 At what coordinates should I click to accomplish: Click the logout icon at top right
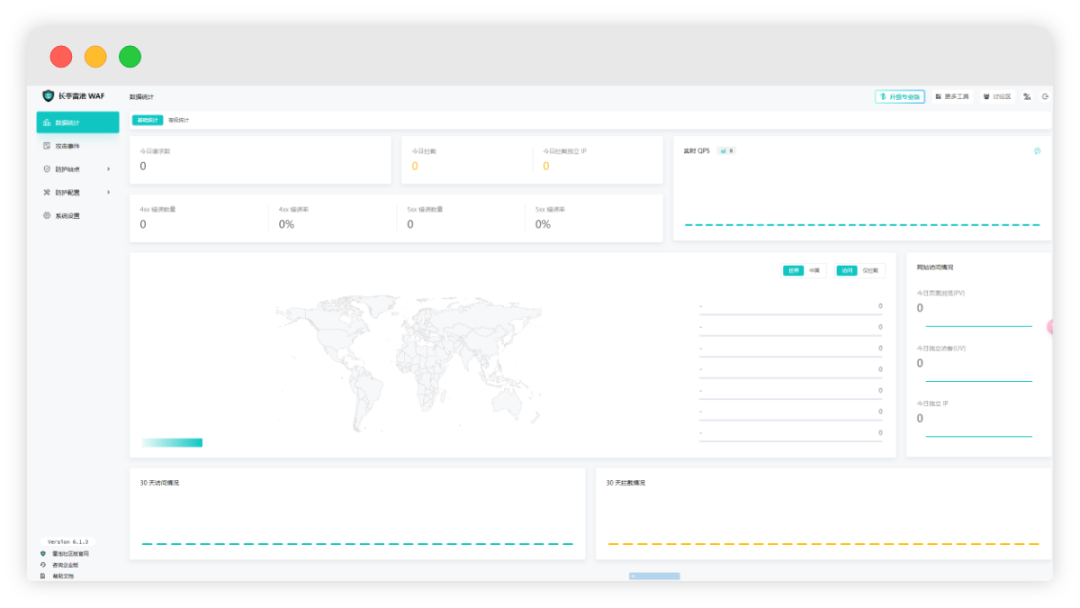coord(1045,96)
